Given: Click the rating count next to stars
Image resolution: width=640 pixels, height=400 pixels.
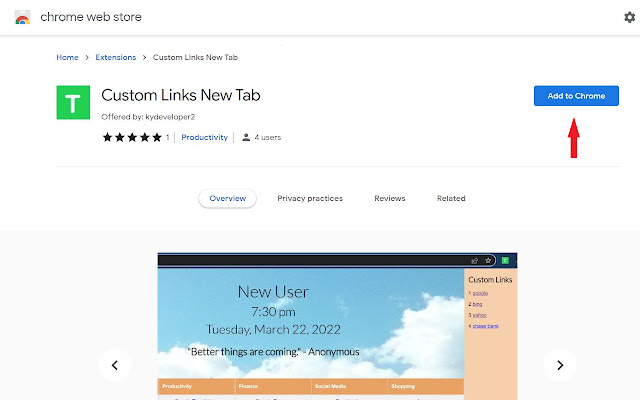Looking at the screenshot, I should pos(168,137).
